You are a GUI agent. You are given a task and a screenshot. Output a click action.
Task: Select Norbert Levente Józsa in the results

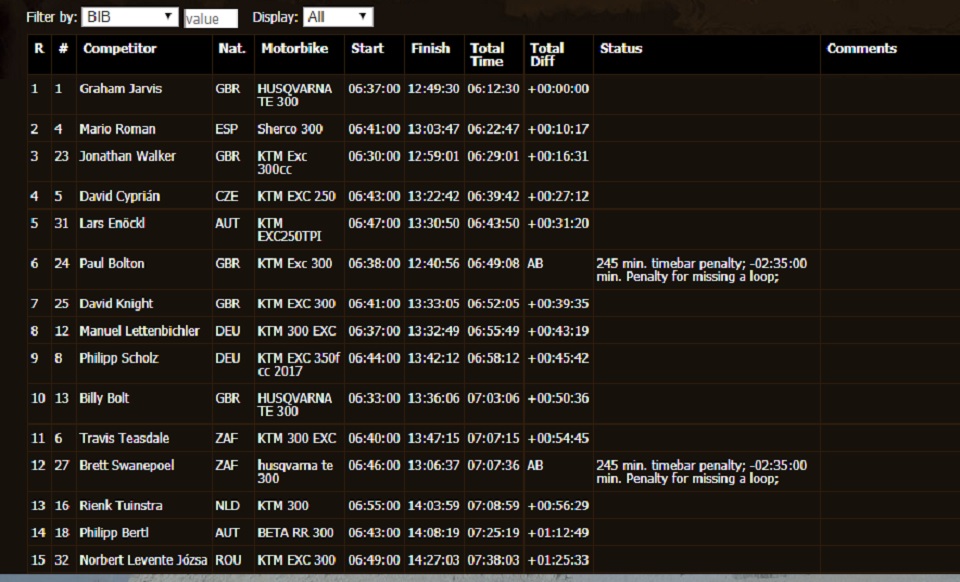143,560
